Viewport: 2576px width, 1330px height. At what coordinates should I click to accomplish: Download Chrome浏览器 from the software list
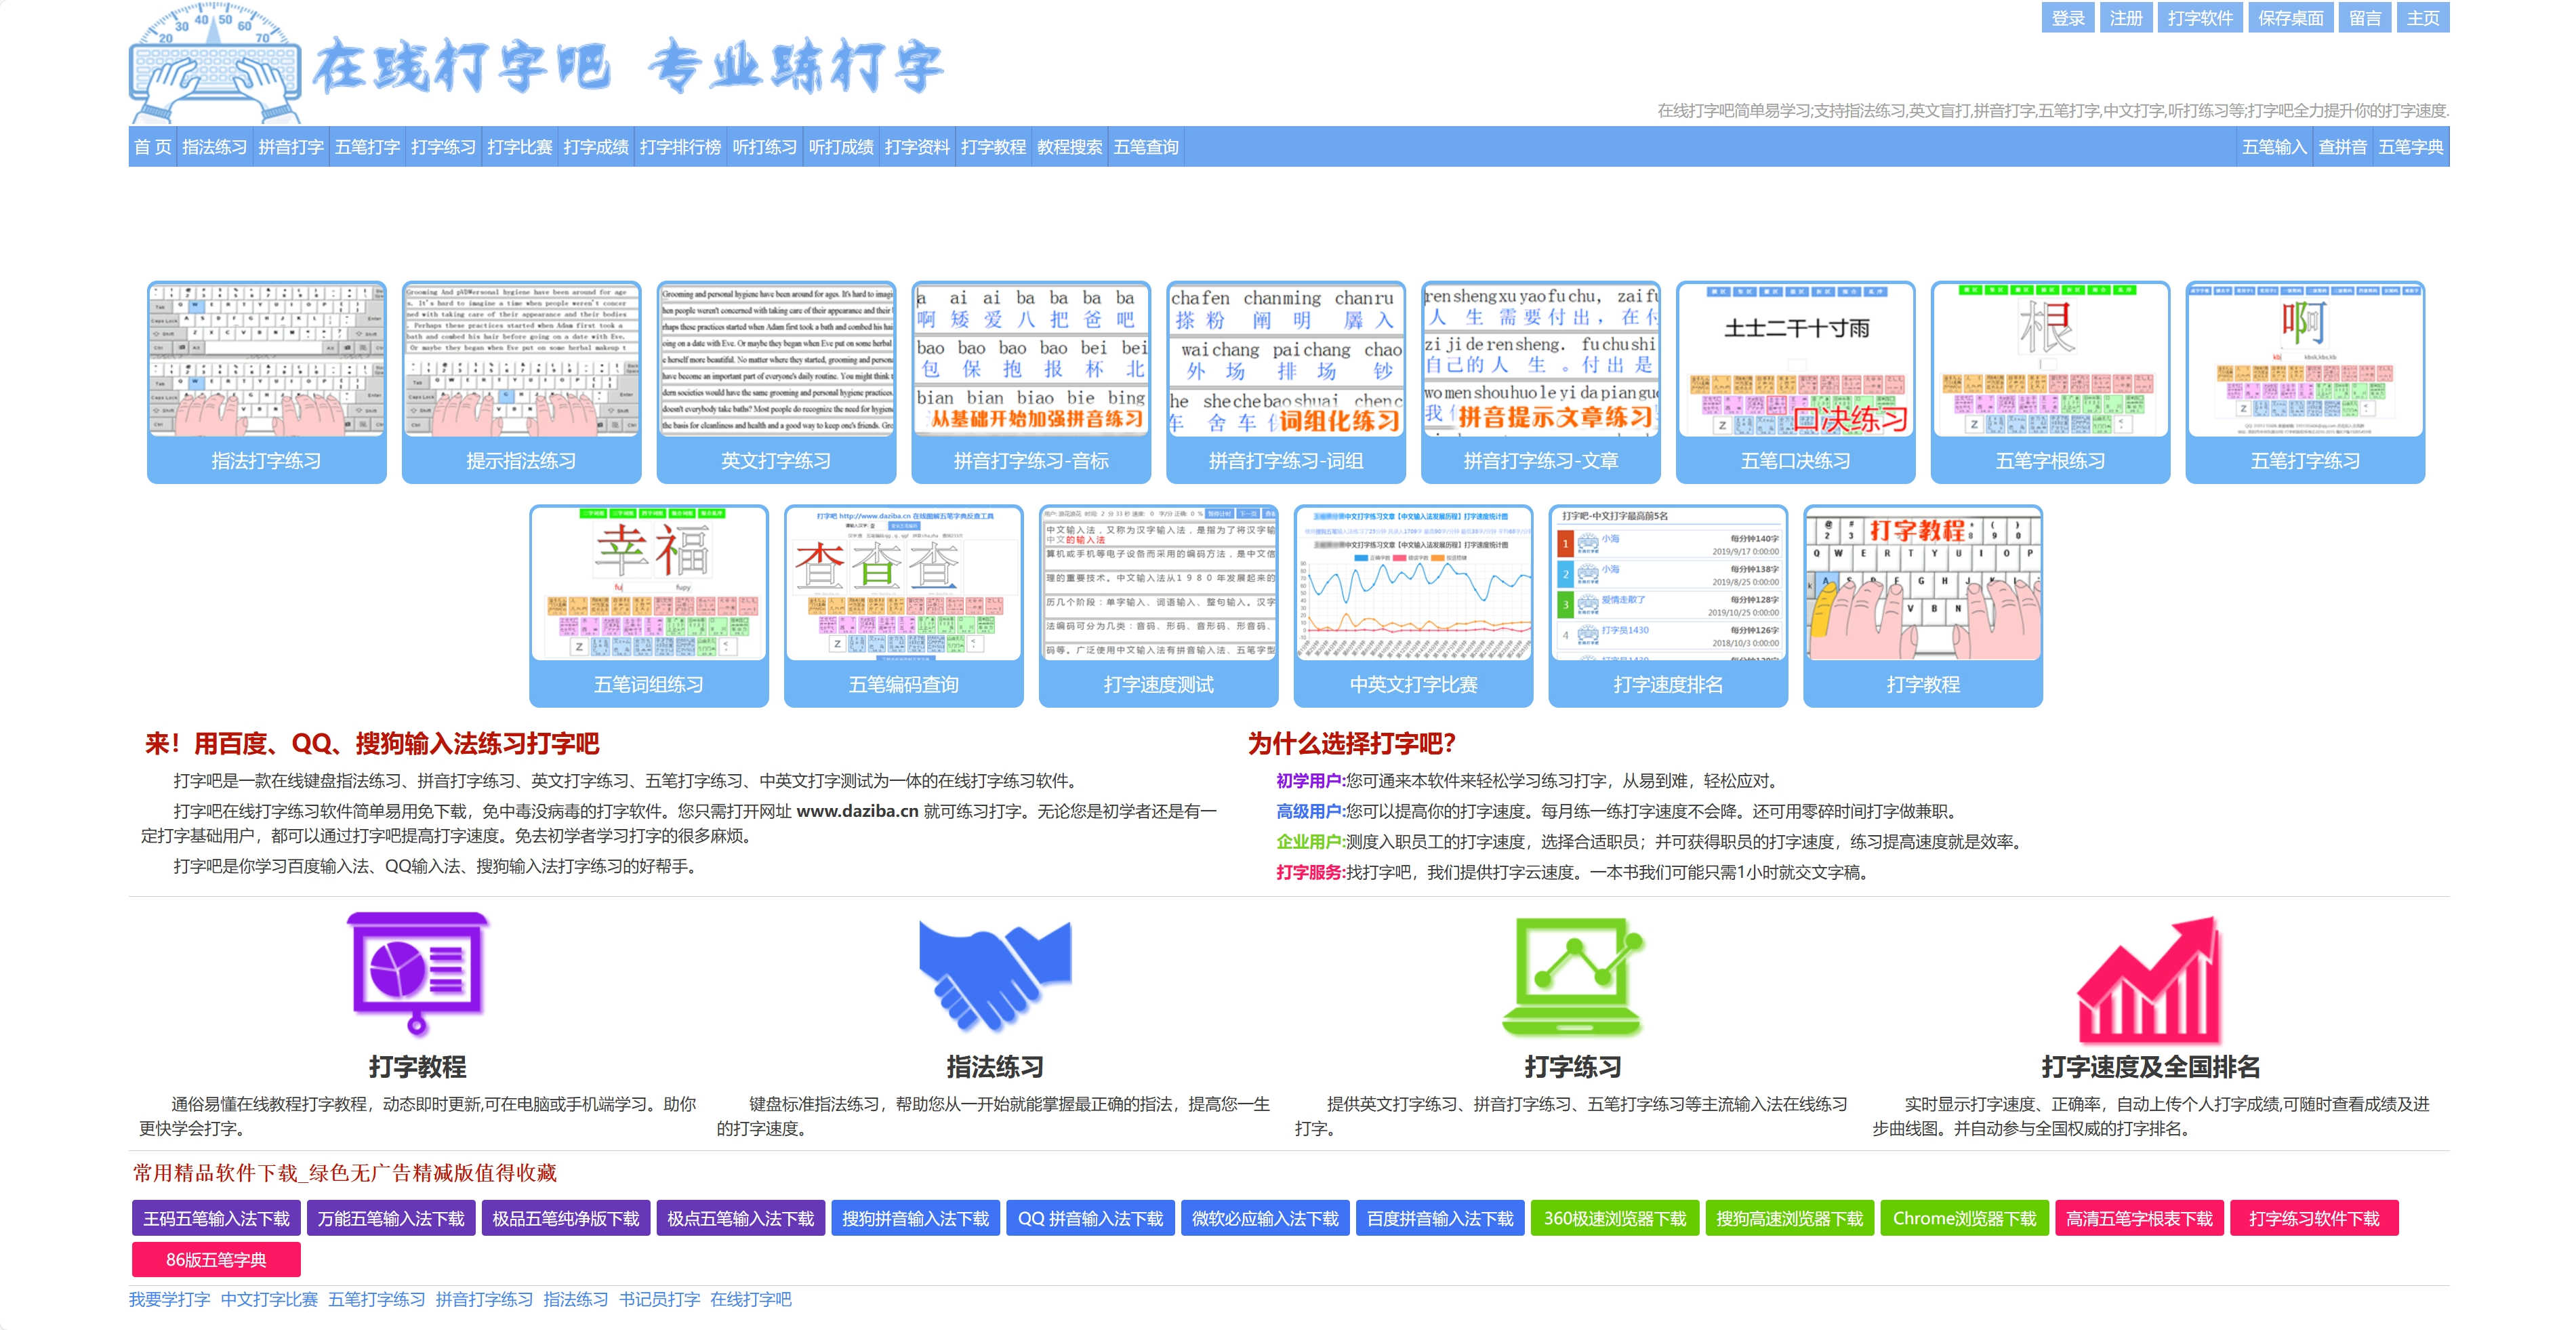pyautogui.click(x=1965, y=1218)
